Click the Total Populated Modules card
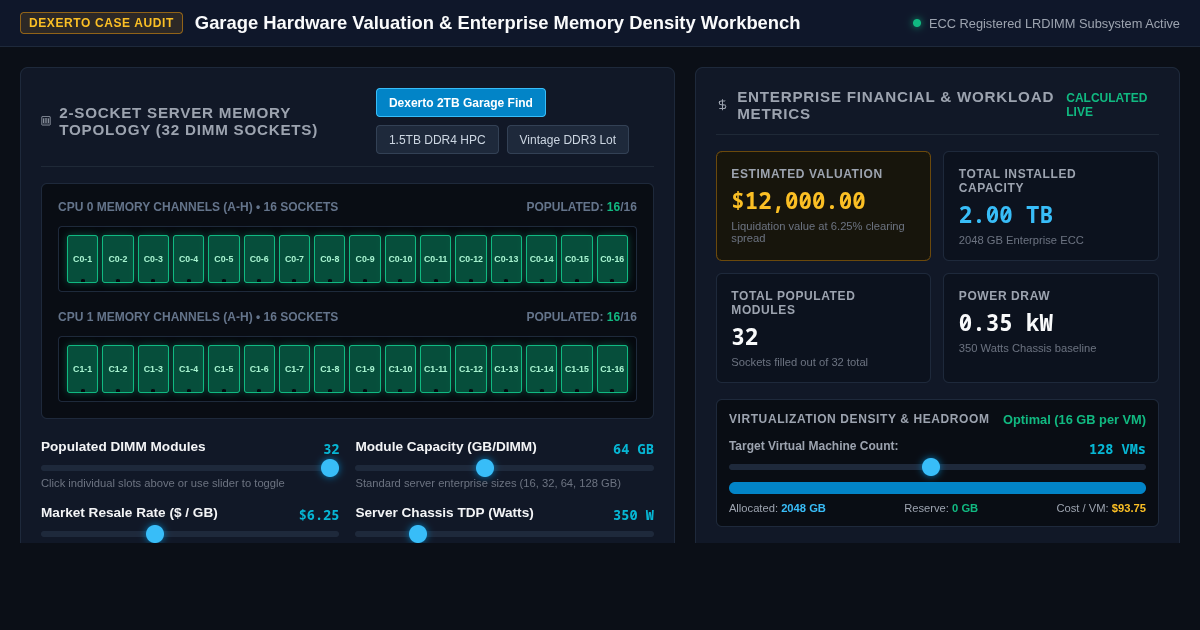This screenshot has width=1200, height=630. (823, 328)
